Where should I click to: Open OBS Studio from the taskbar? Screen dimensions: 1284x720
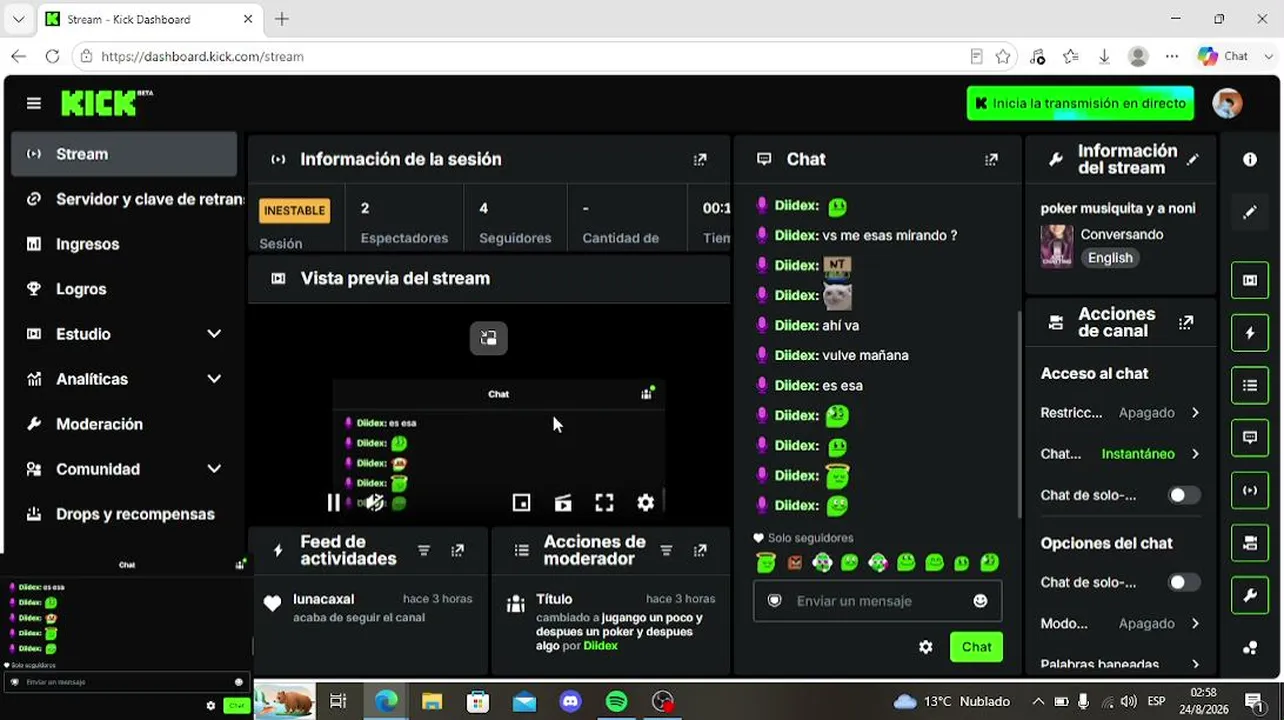pyautogui.click(x=663, y=702)
